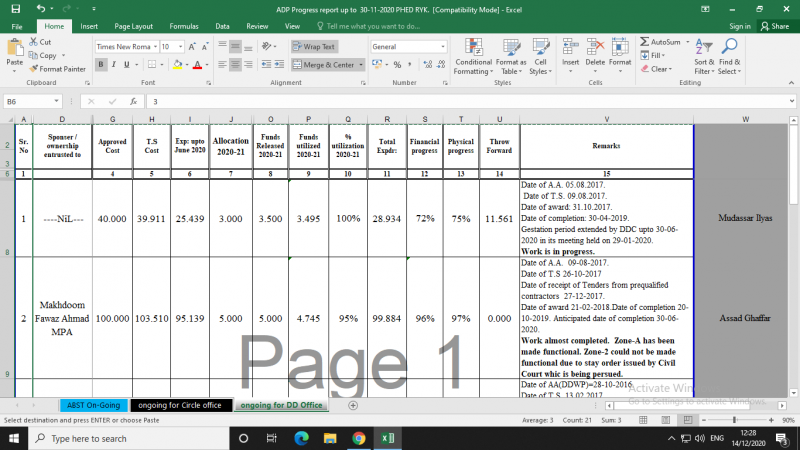Add a new sheet with plus icon
This screenshot has height=450, width=800.
click(353, 405)
